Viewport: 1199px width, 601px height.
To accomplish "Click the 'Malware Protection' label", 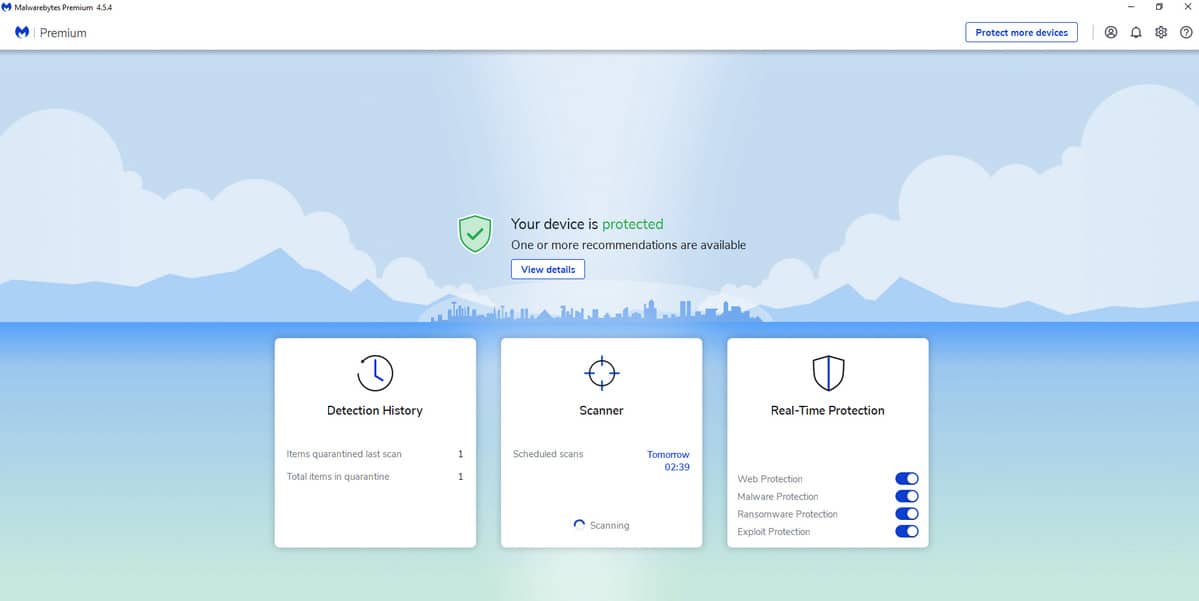I will click(778, 496).
